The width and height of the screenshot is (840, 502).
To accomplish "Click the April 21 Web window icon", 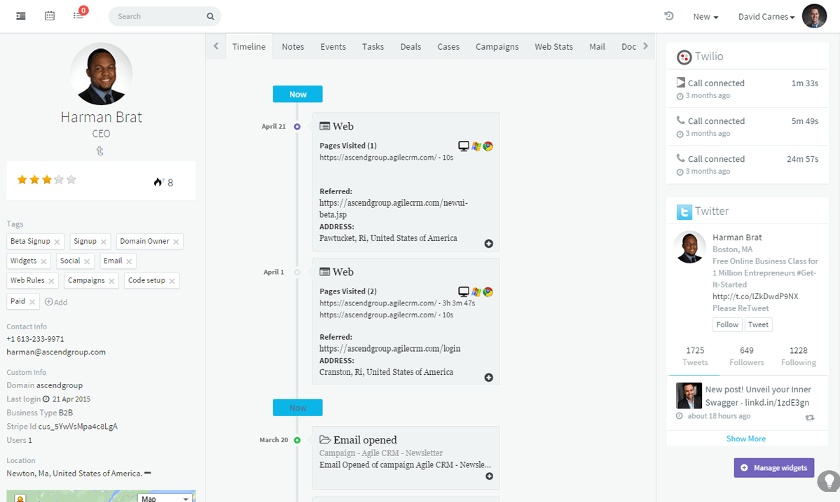I will 324,126.
